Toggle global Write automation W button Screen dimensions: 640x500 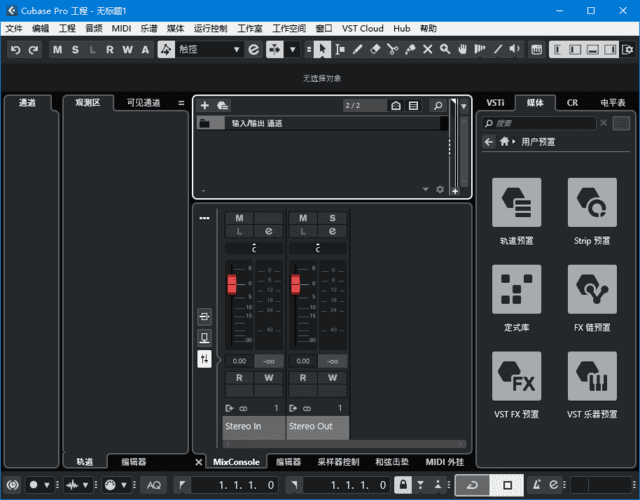127,50
